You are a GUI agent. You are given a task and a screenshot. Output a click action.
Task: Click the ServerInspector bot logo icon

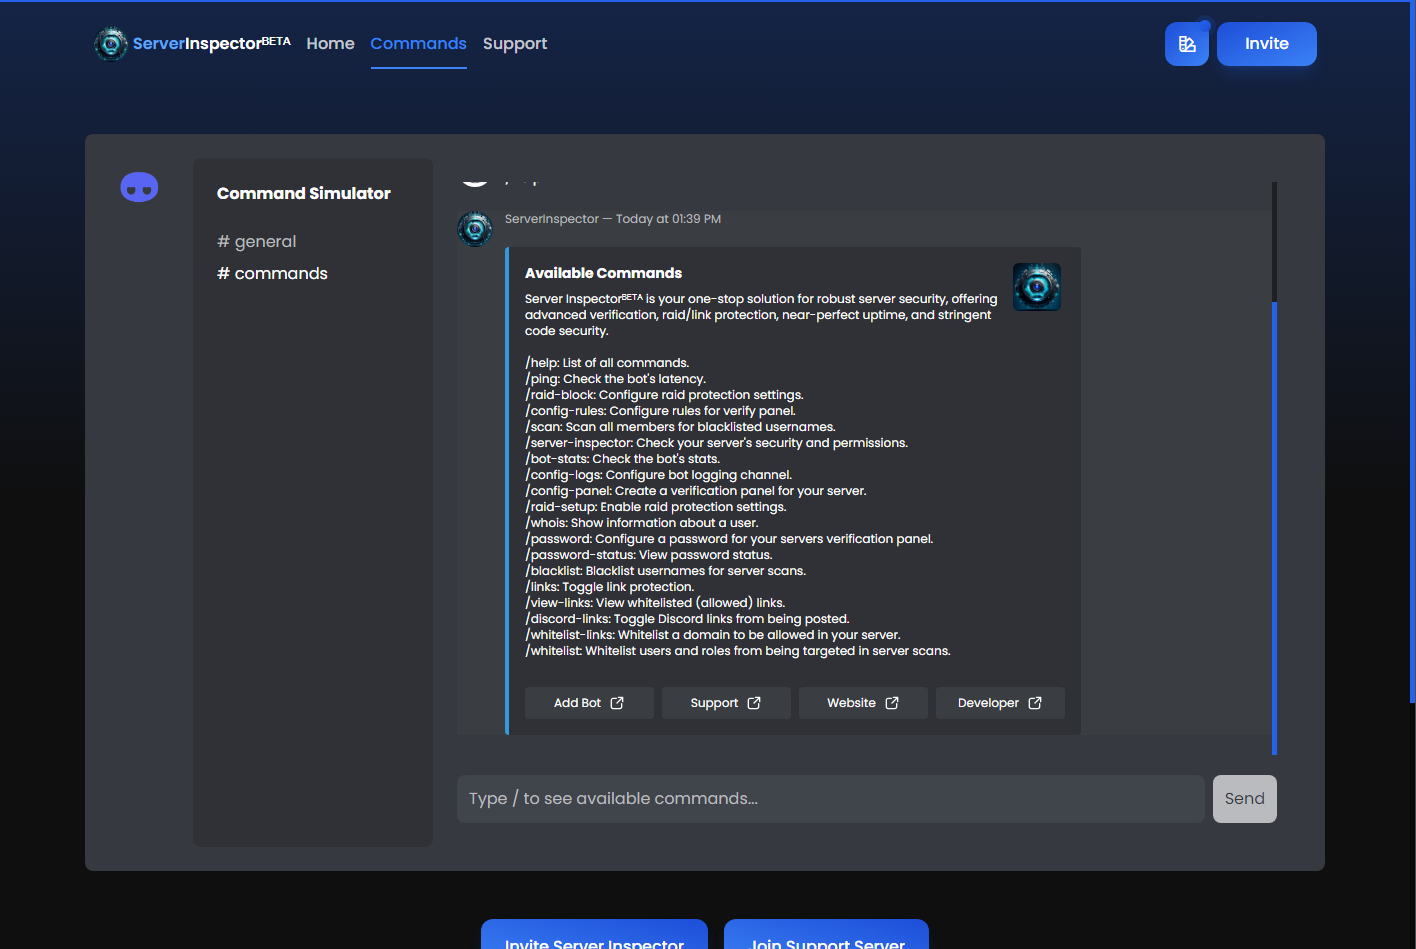click(111, 43)
